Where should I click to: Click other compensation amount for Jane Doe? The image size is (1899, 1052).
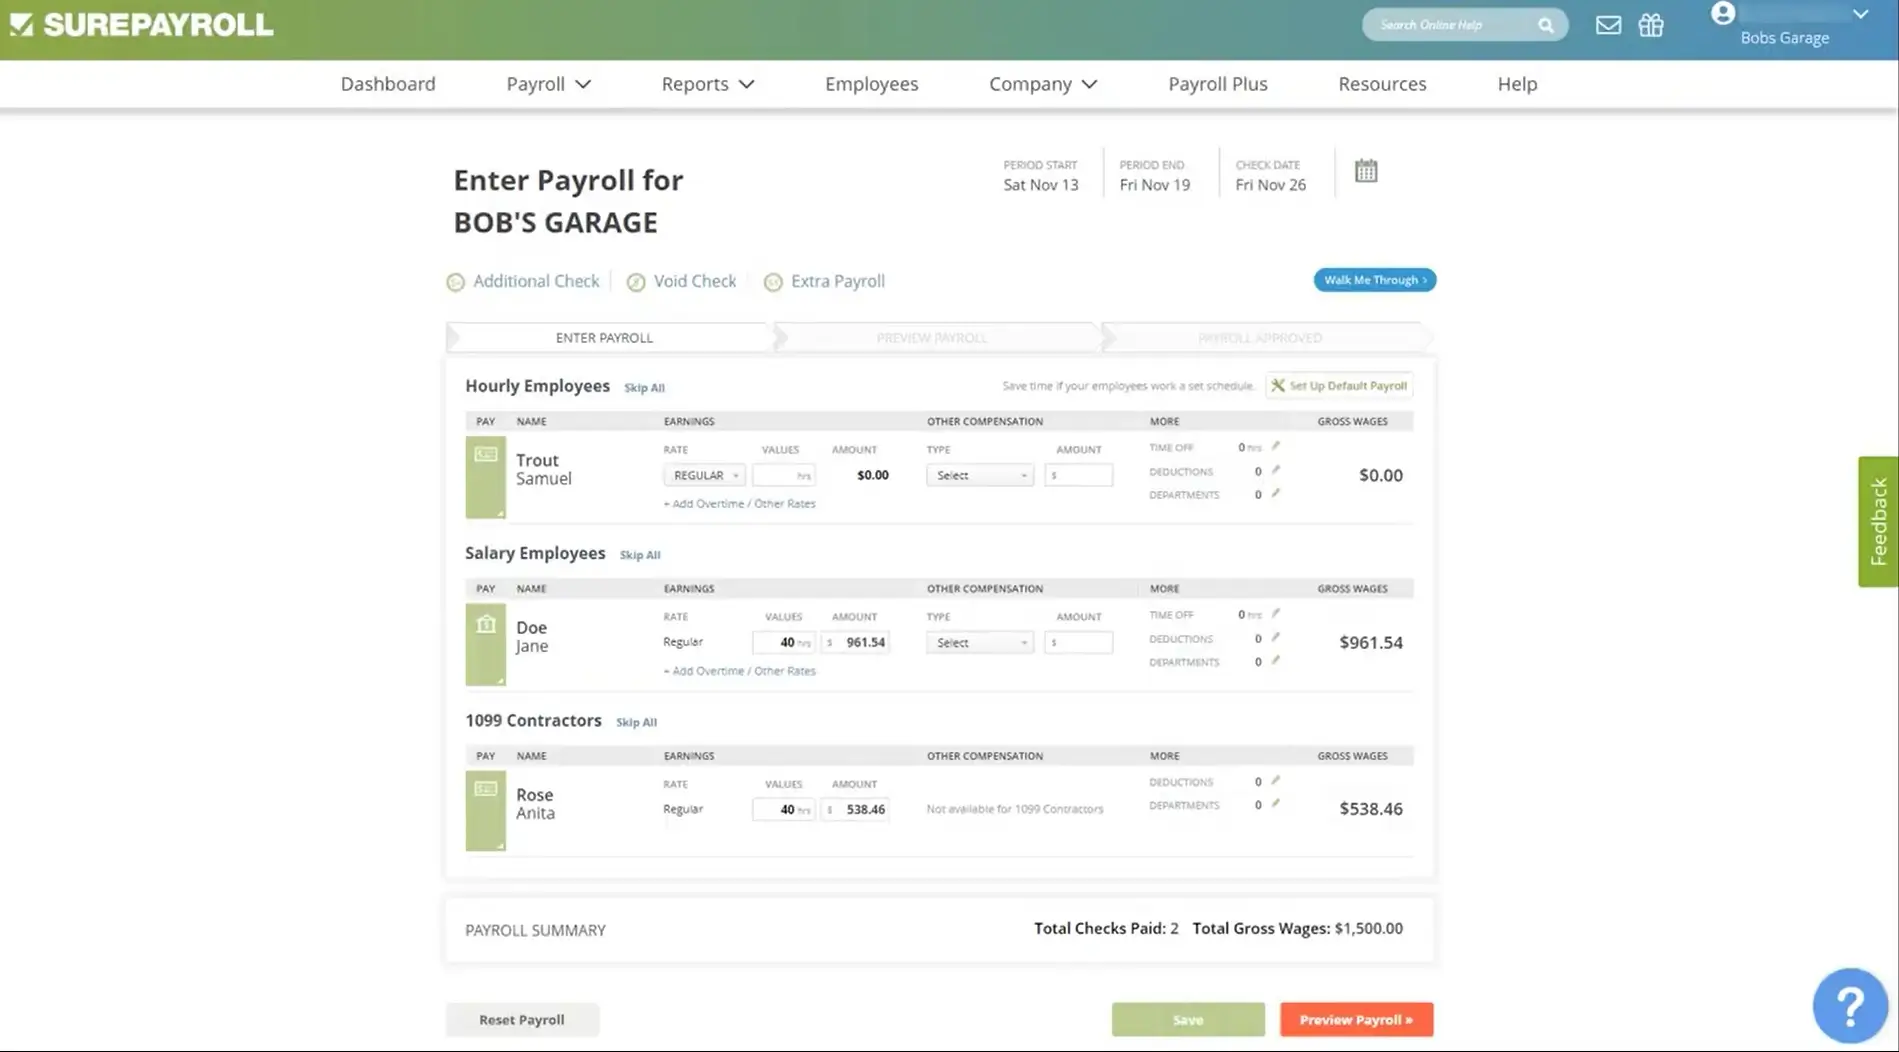coord(1078,643)
